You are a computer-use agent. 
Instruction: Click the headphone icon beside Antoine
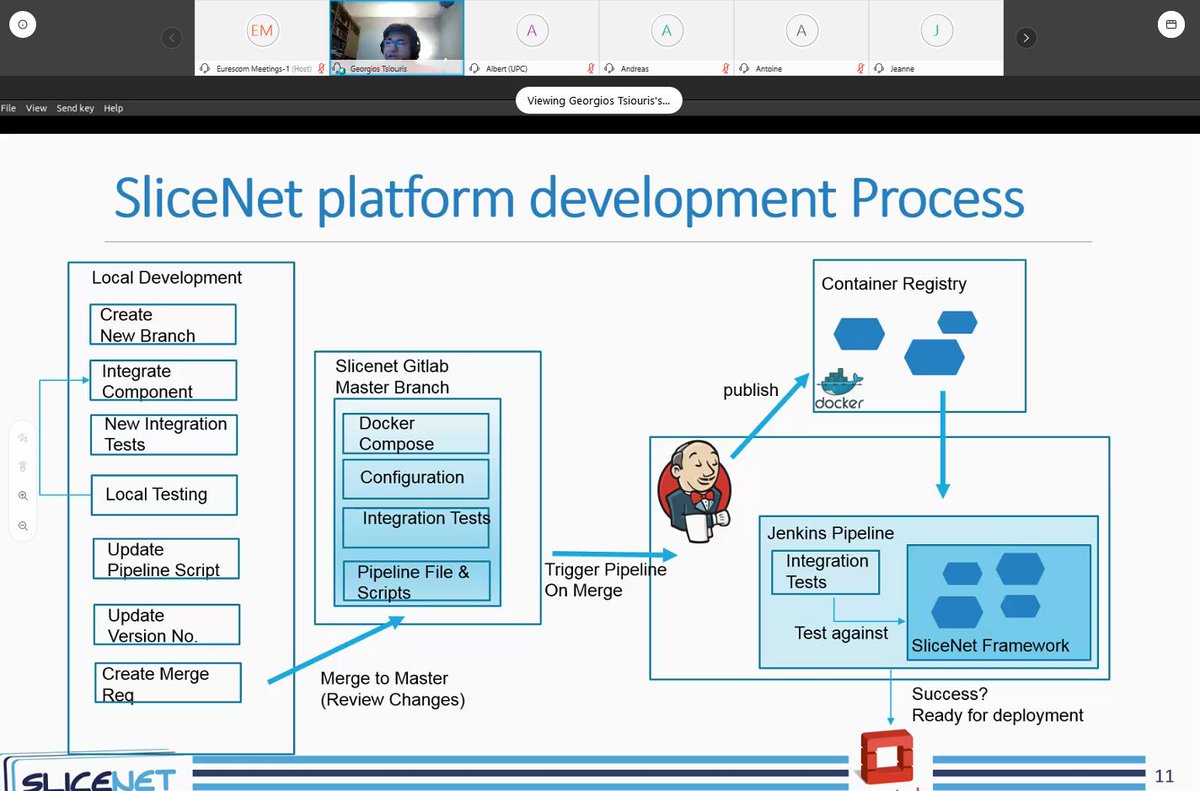coord(744,69)
